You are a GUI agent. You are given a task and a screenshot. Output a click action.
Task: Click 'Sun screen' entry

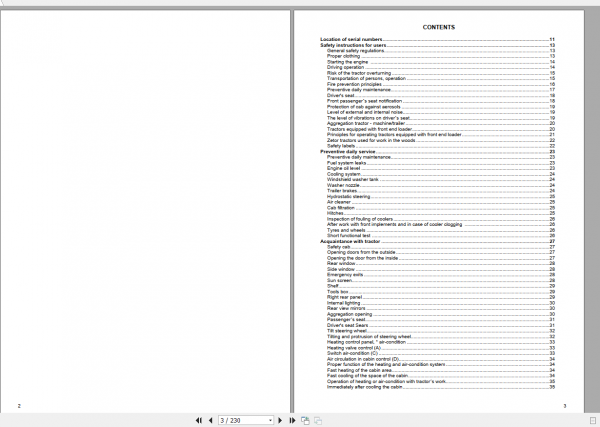(339, 280)
